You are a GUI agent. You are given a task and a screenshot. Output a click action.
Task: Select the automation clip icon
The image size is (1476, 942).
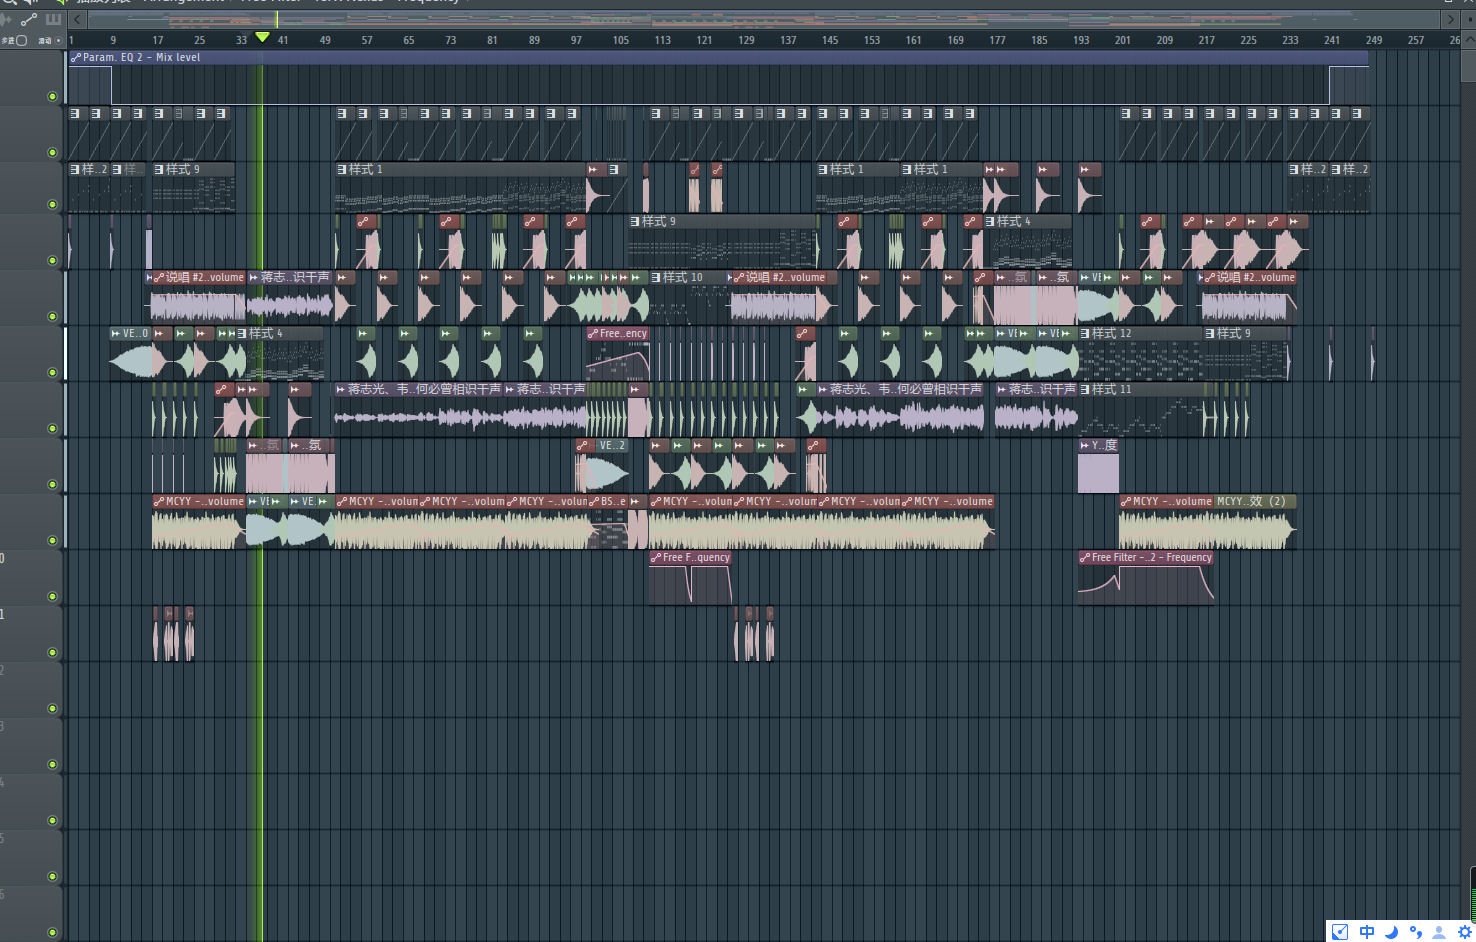pos(29,19)
